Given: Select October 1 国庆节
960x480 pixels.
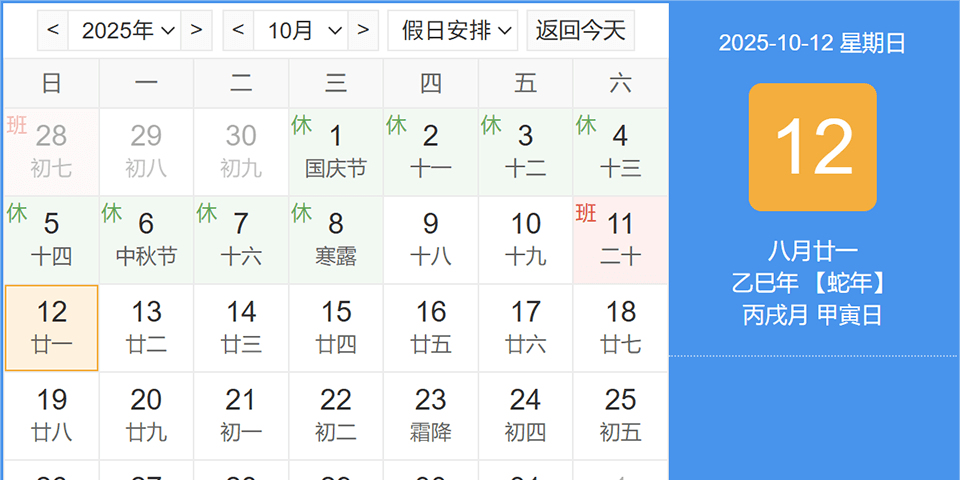Looking at the screenshot, I should click(x=336, y=152).
